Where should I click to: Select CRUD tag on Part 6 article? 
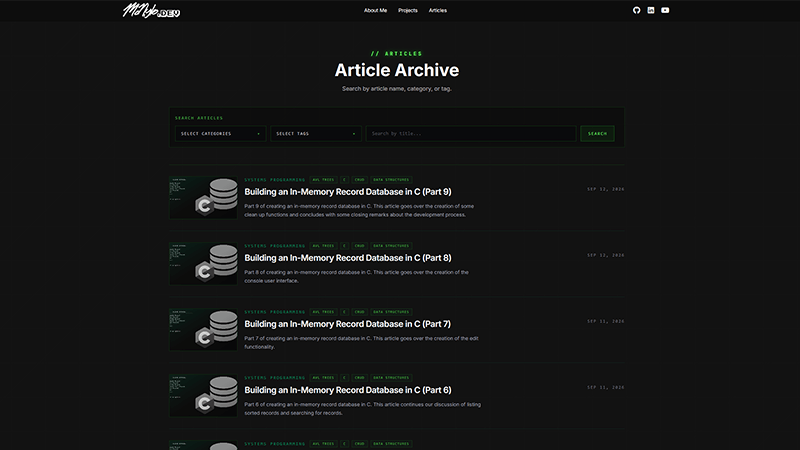coord(360,378)
